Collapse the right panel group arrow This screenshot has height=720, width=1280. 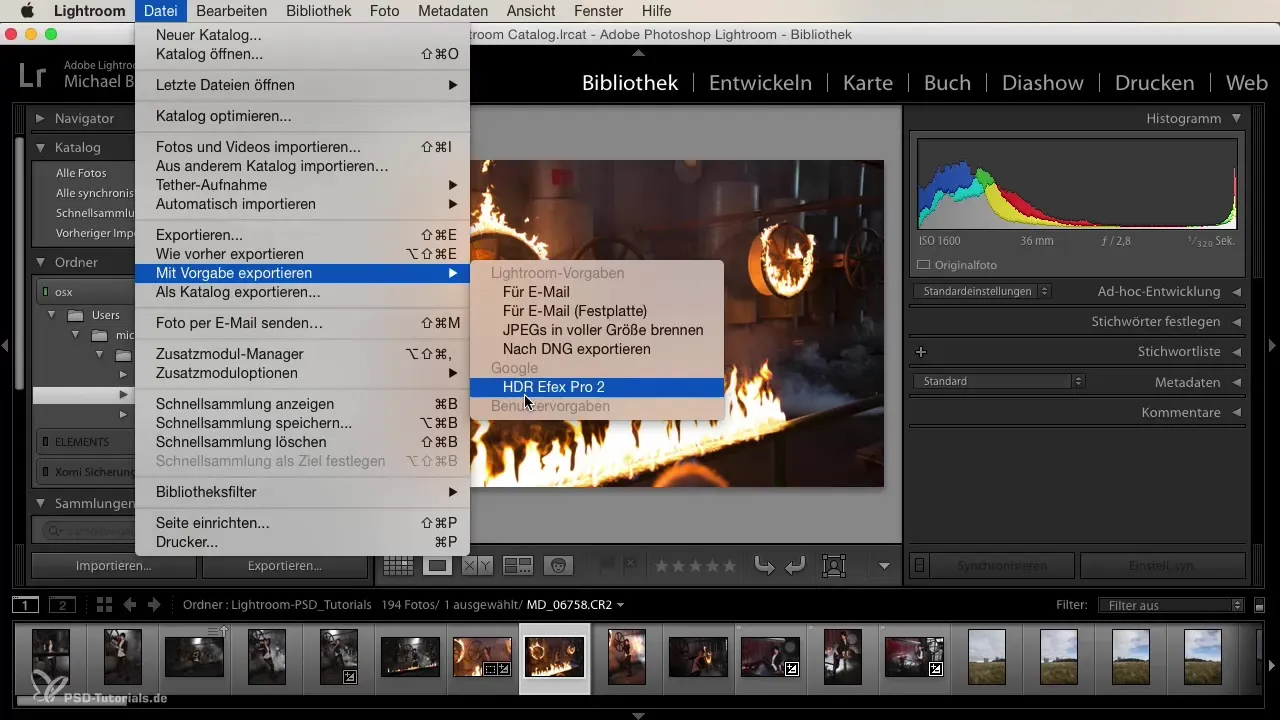(x=1273, y=345)
